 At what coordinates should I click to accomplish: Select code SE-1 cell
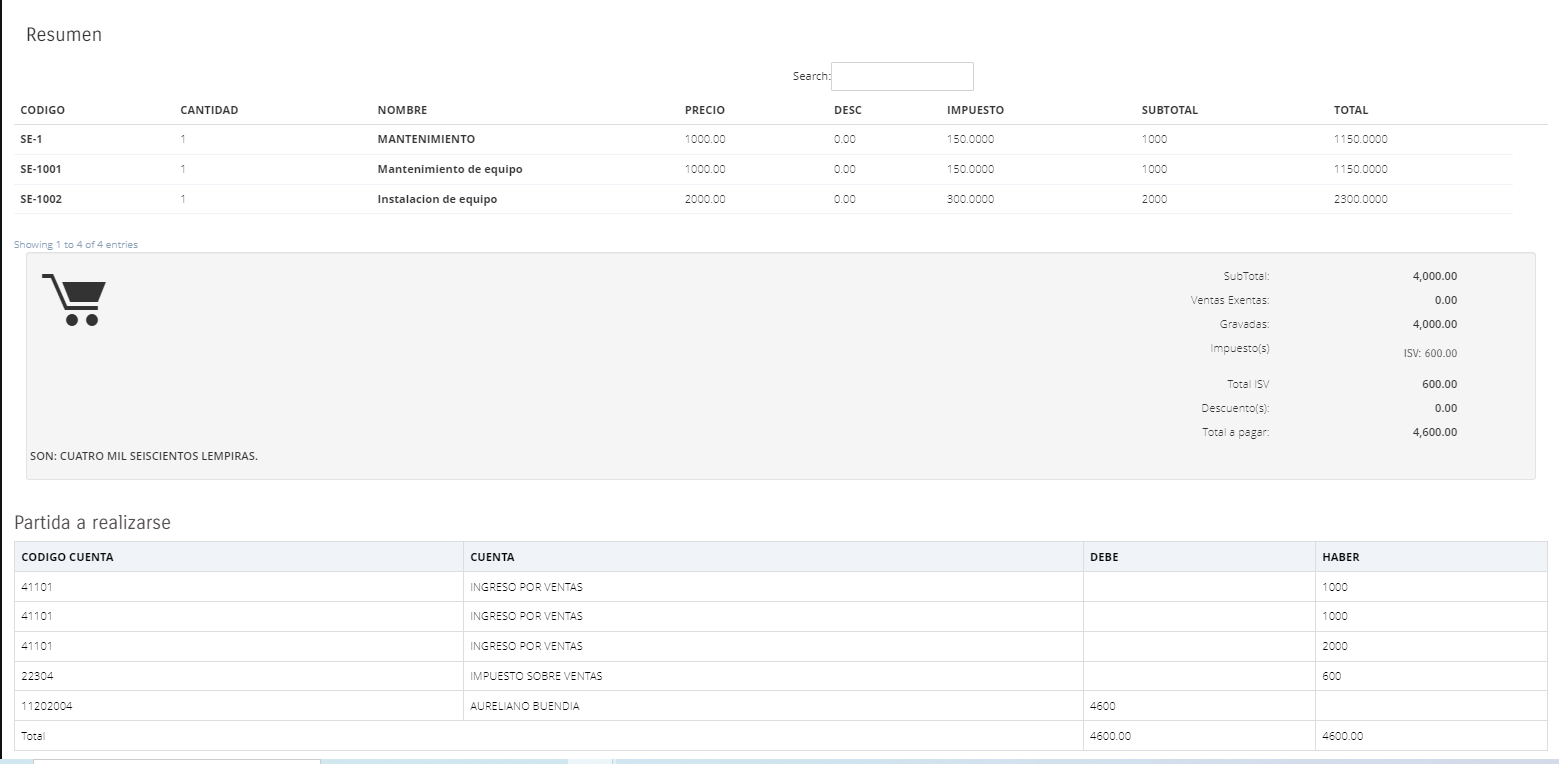(31, 139)
